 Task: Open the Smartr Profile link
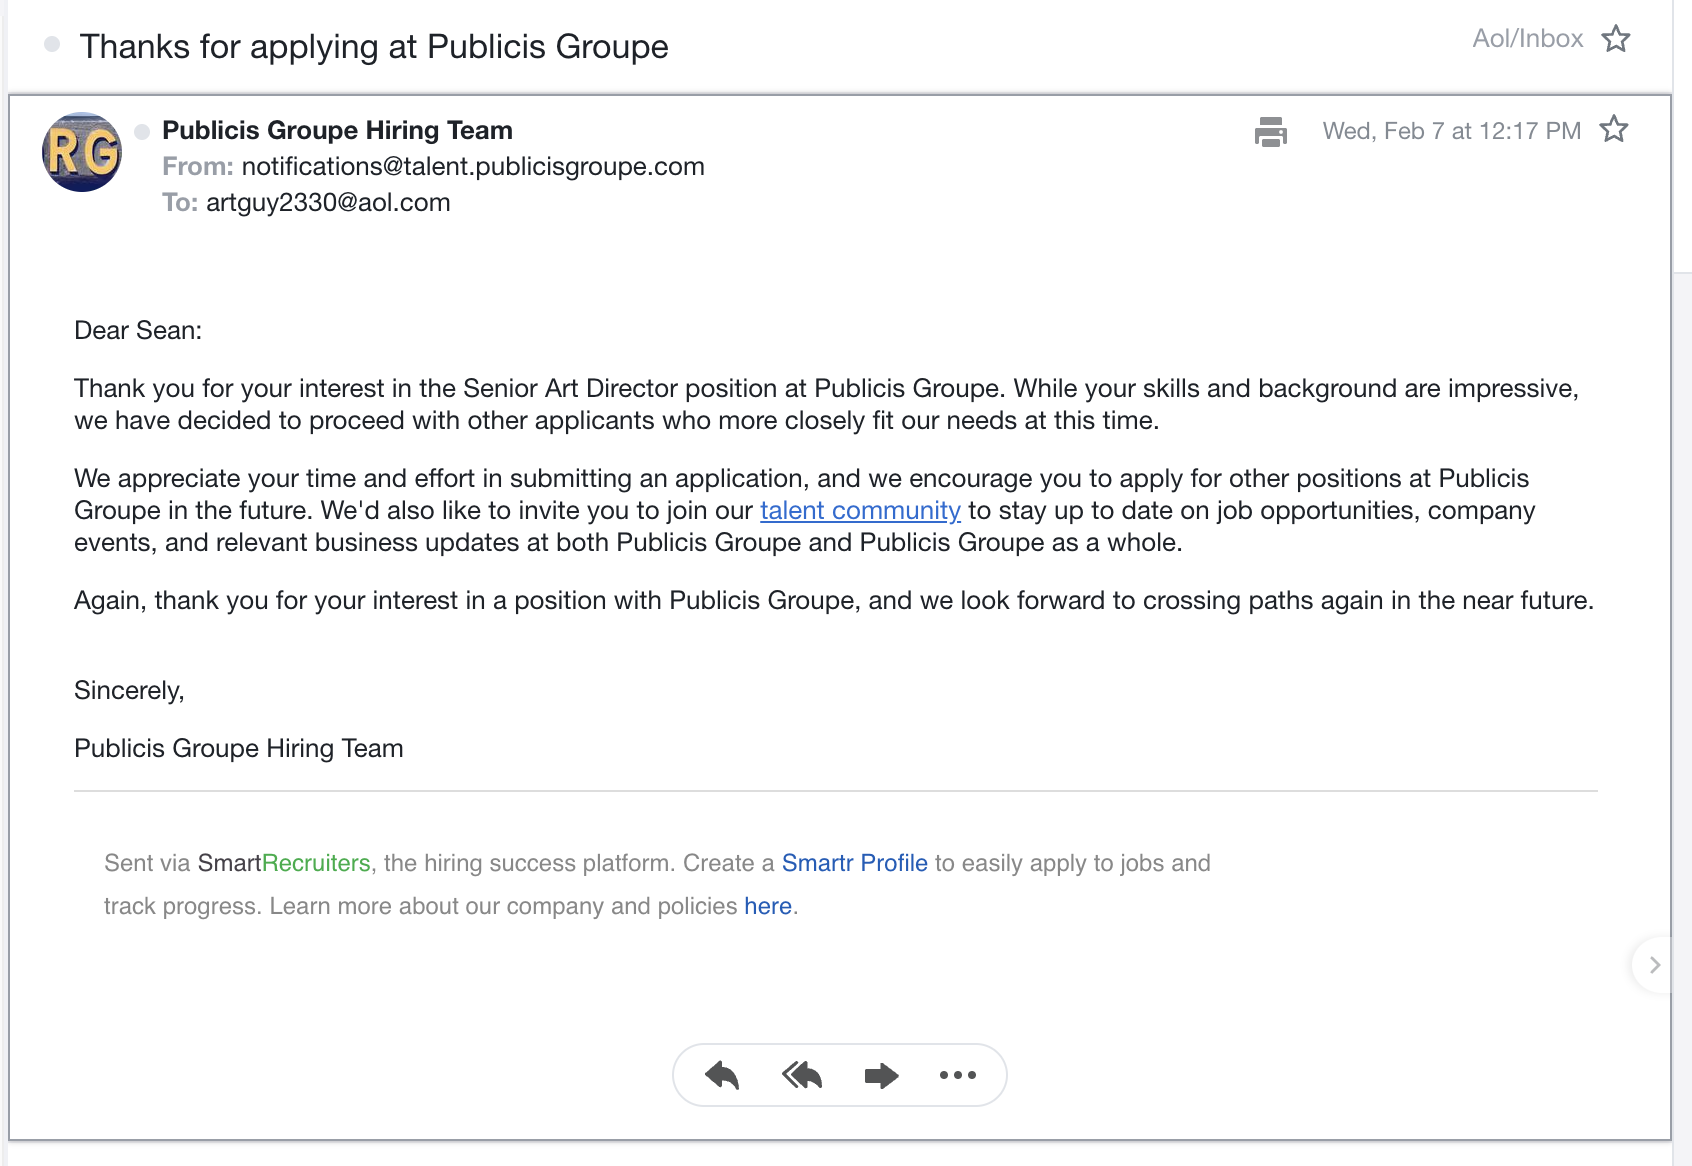point(855,863)
